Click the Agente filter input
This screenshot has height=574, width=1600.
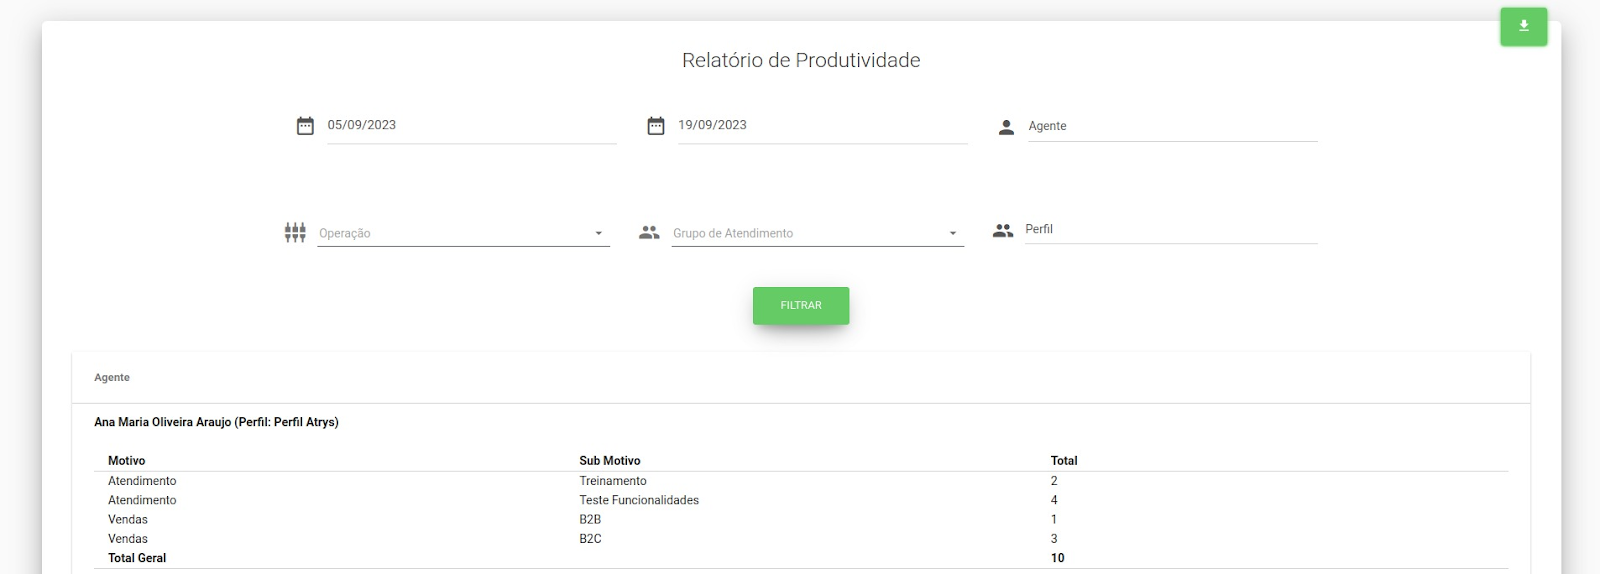pyautogui.click(x=1172, y=126)
